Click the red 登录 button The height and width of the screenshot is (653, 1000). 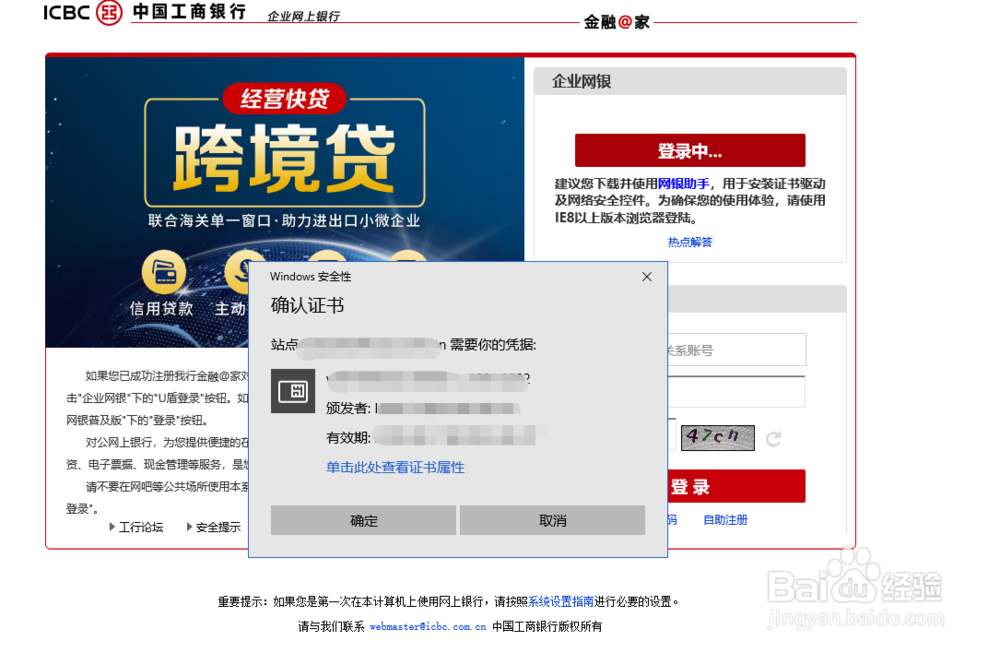pos(736,487)
